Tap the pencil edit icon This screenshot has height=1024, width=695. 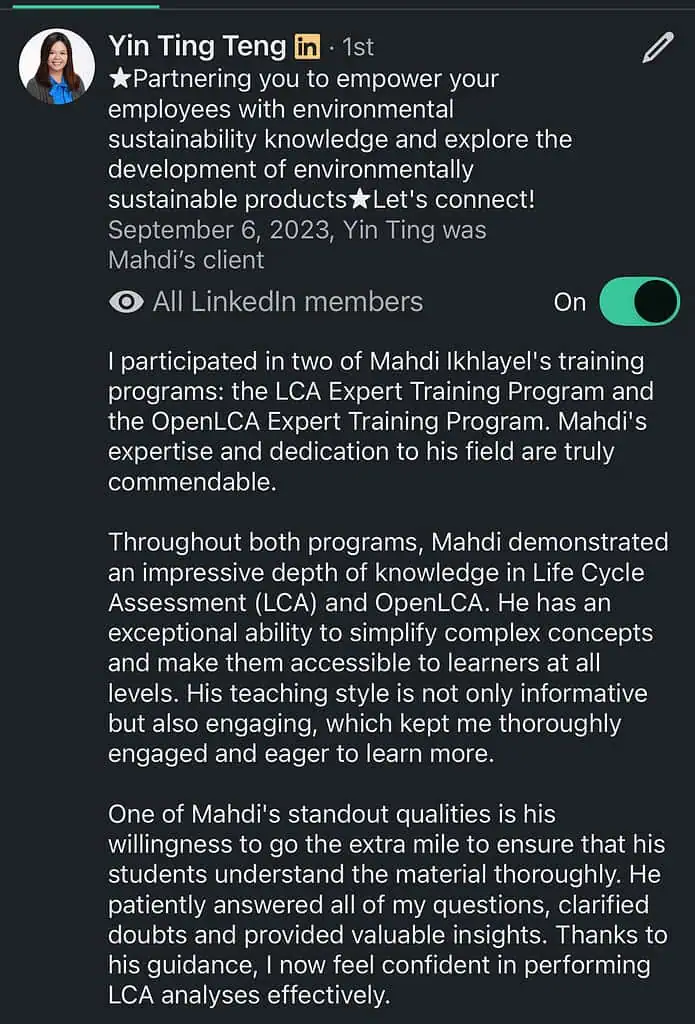coord(658,47)
